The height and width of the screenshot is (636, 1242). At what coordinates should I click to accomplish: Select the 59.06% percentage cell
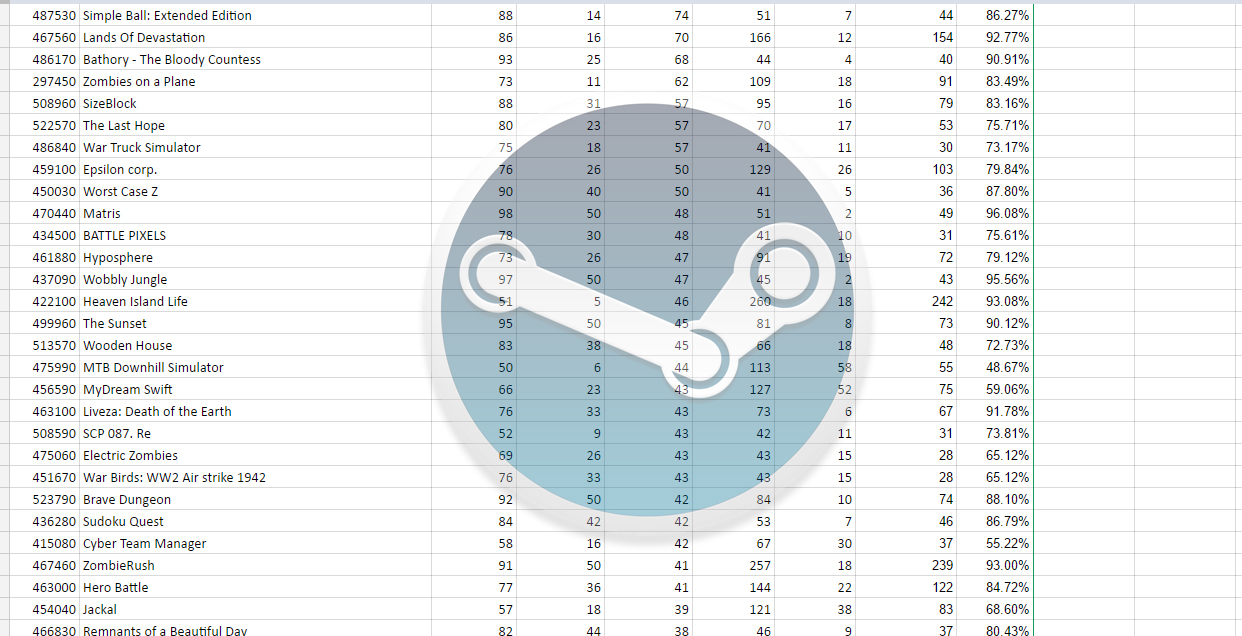click(995, 390)
